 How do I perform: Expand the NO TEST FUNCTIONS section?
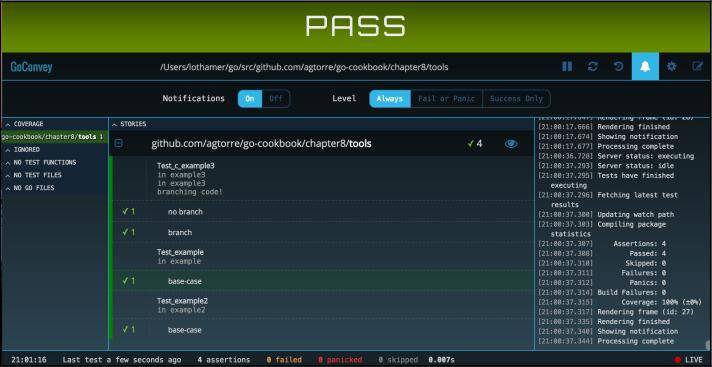pos(41,162)
